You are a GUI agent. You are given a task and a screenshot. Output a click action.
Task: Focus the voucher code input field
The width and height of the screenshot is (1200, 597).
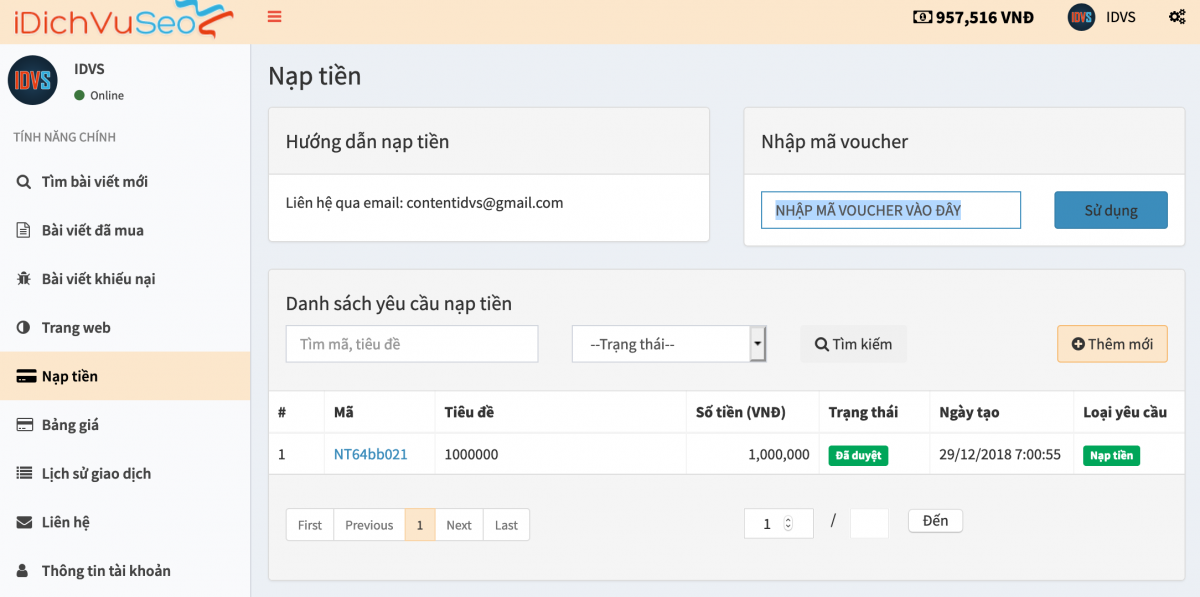point(890,210)
